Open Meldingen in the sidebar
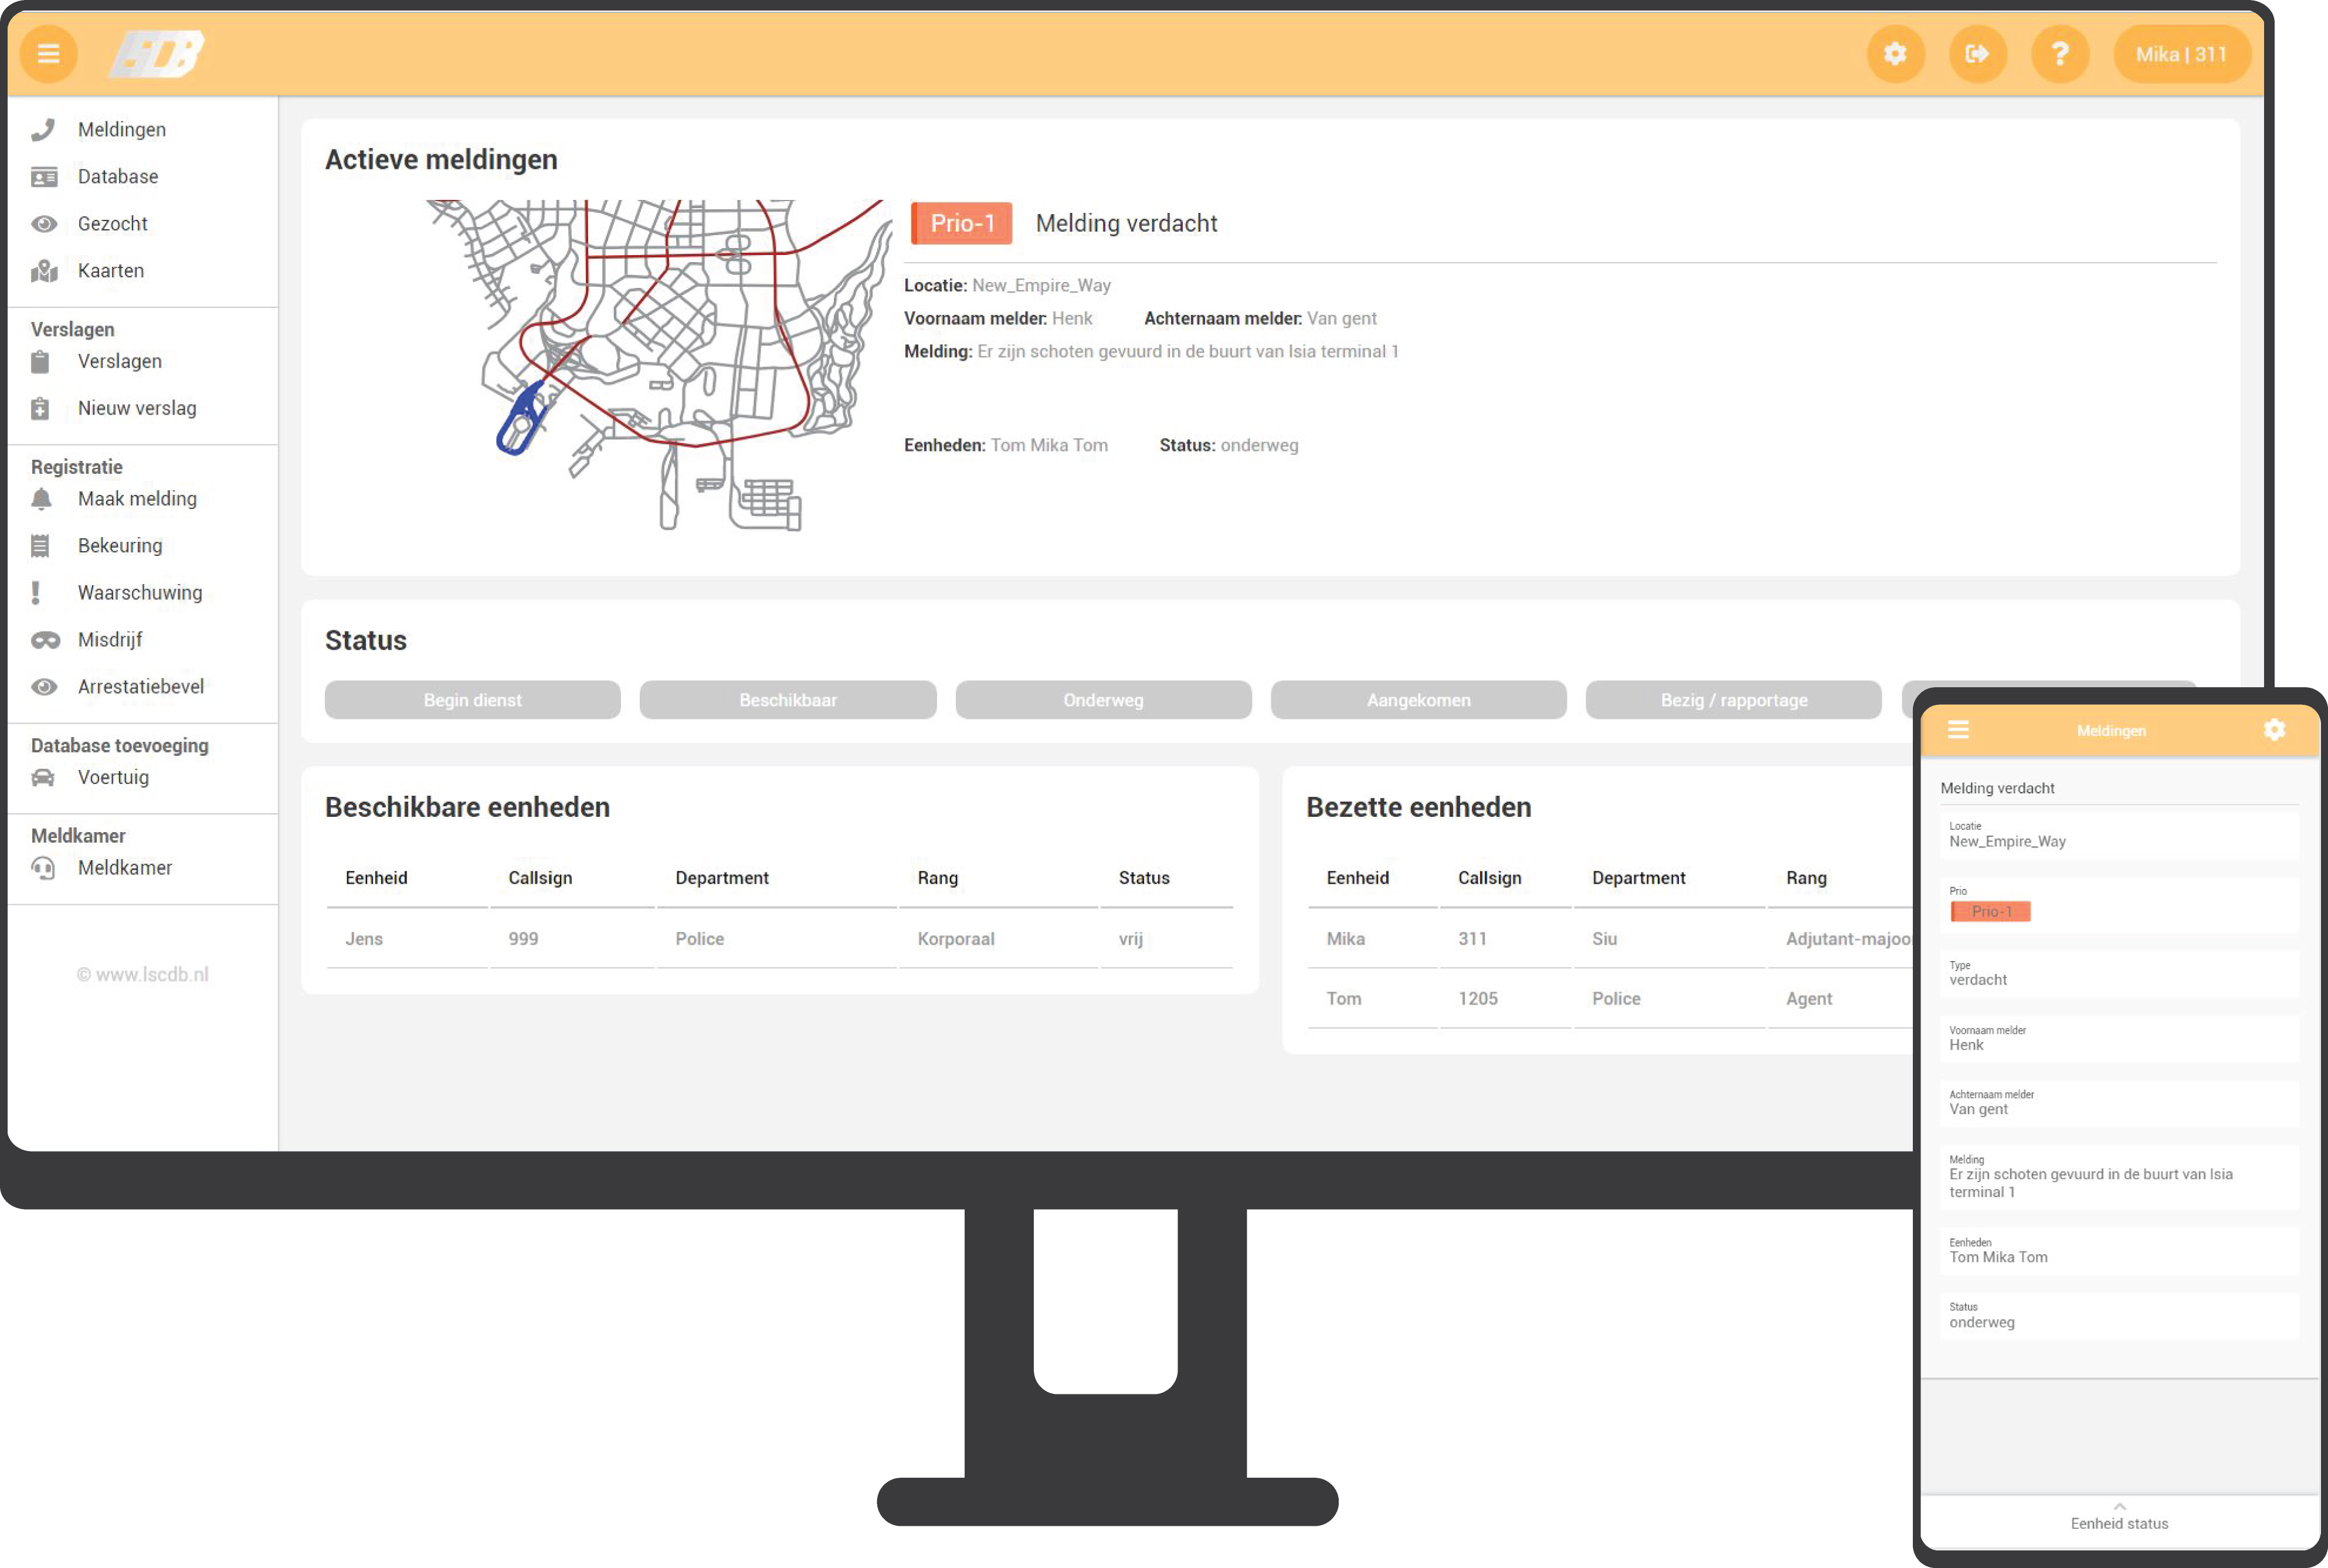The image size is (2328, 1568). coord(121,130)
